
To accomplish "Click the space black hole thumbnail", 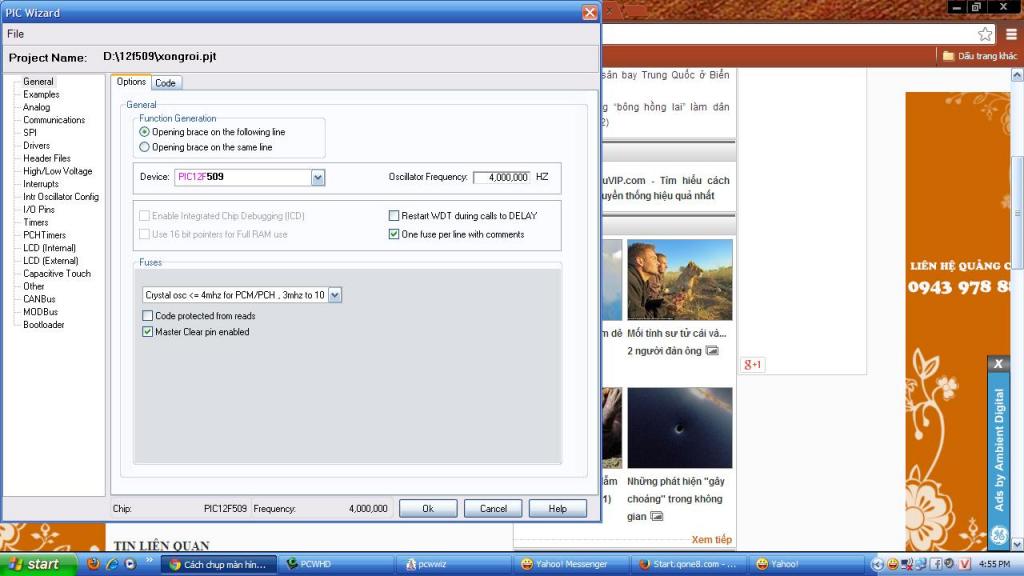I will coord(679,428).
